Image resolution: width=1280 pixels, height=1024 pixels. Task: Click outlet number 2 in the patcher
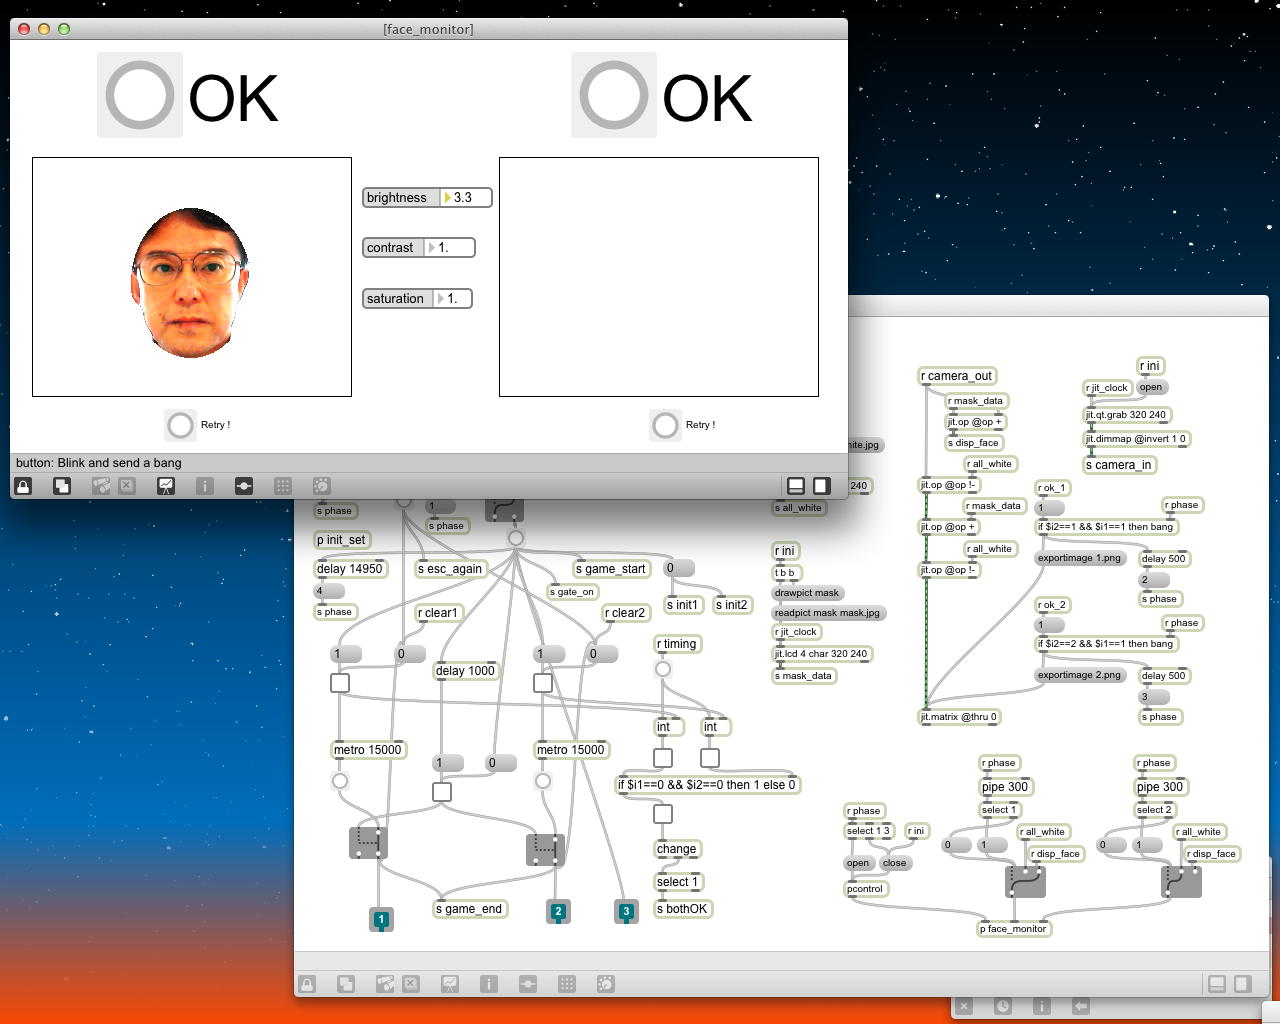tap(558, 911)
